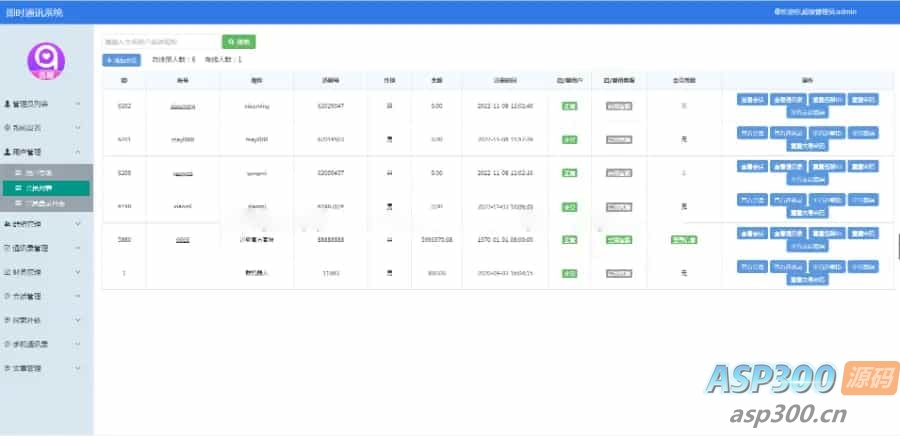Screen dimensions: 900x436
Task: Click the magnifier icon on green search button
Action: point(232,42)
